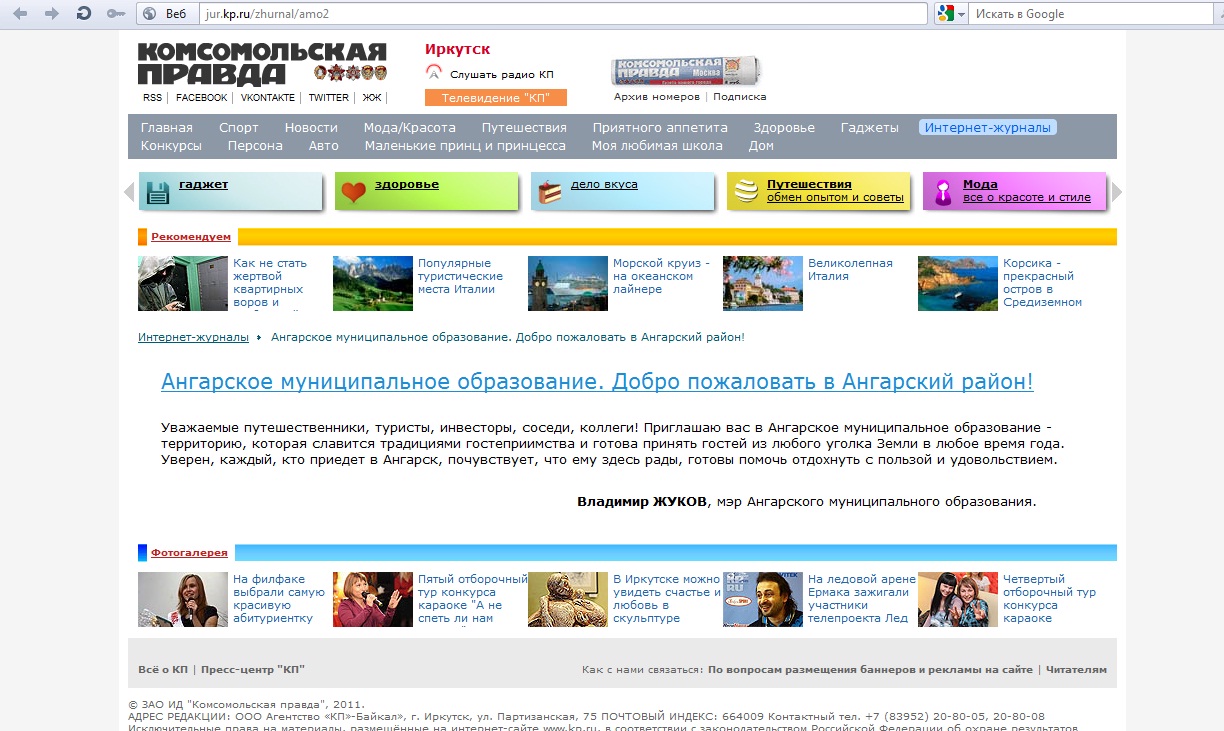Click the key (password wand) icon
The image size is (1224, 731).
115,14
